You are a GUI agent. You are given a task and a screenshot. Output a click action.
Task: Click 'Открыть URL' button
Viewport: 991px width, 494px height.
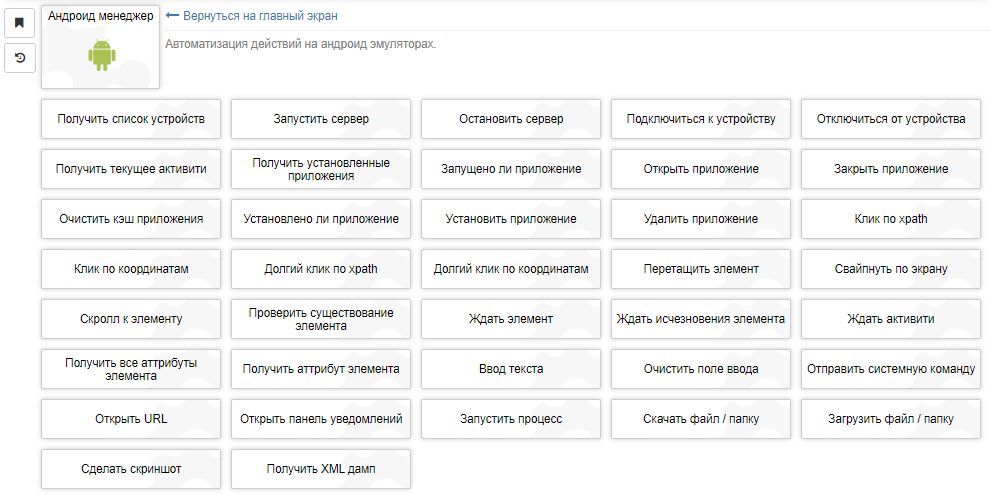tap(131, 419)
